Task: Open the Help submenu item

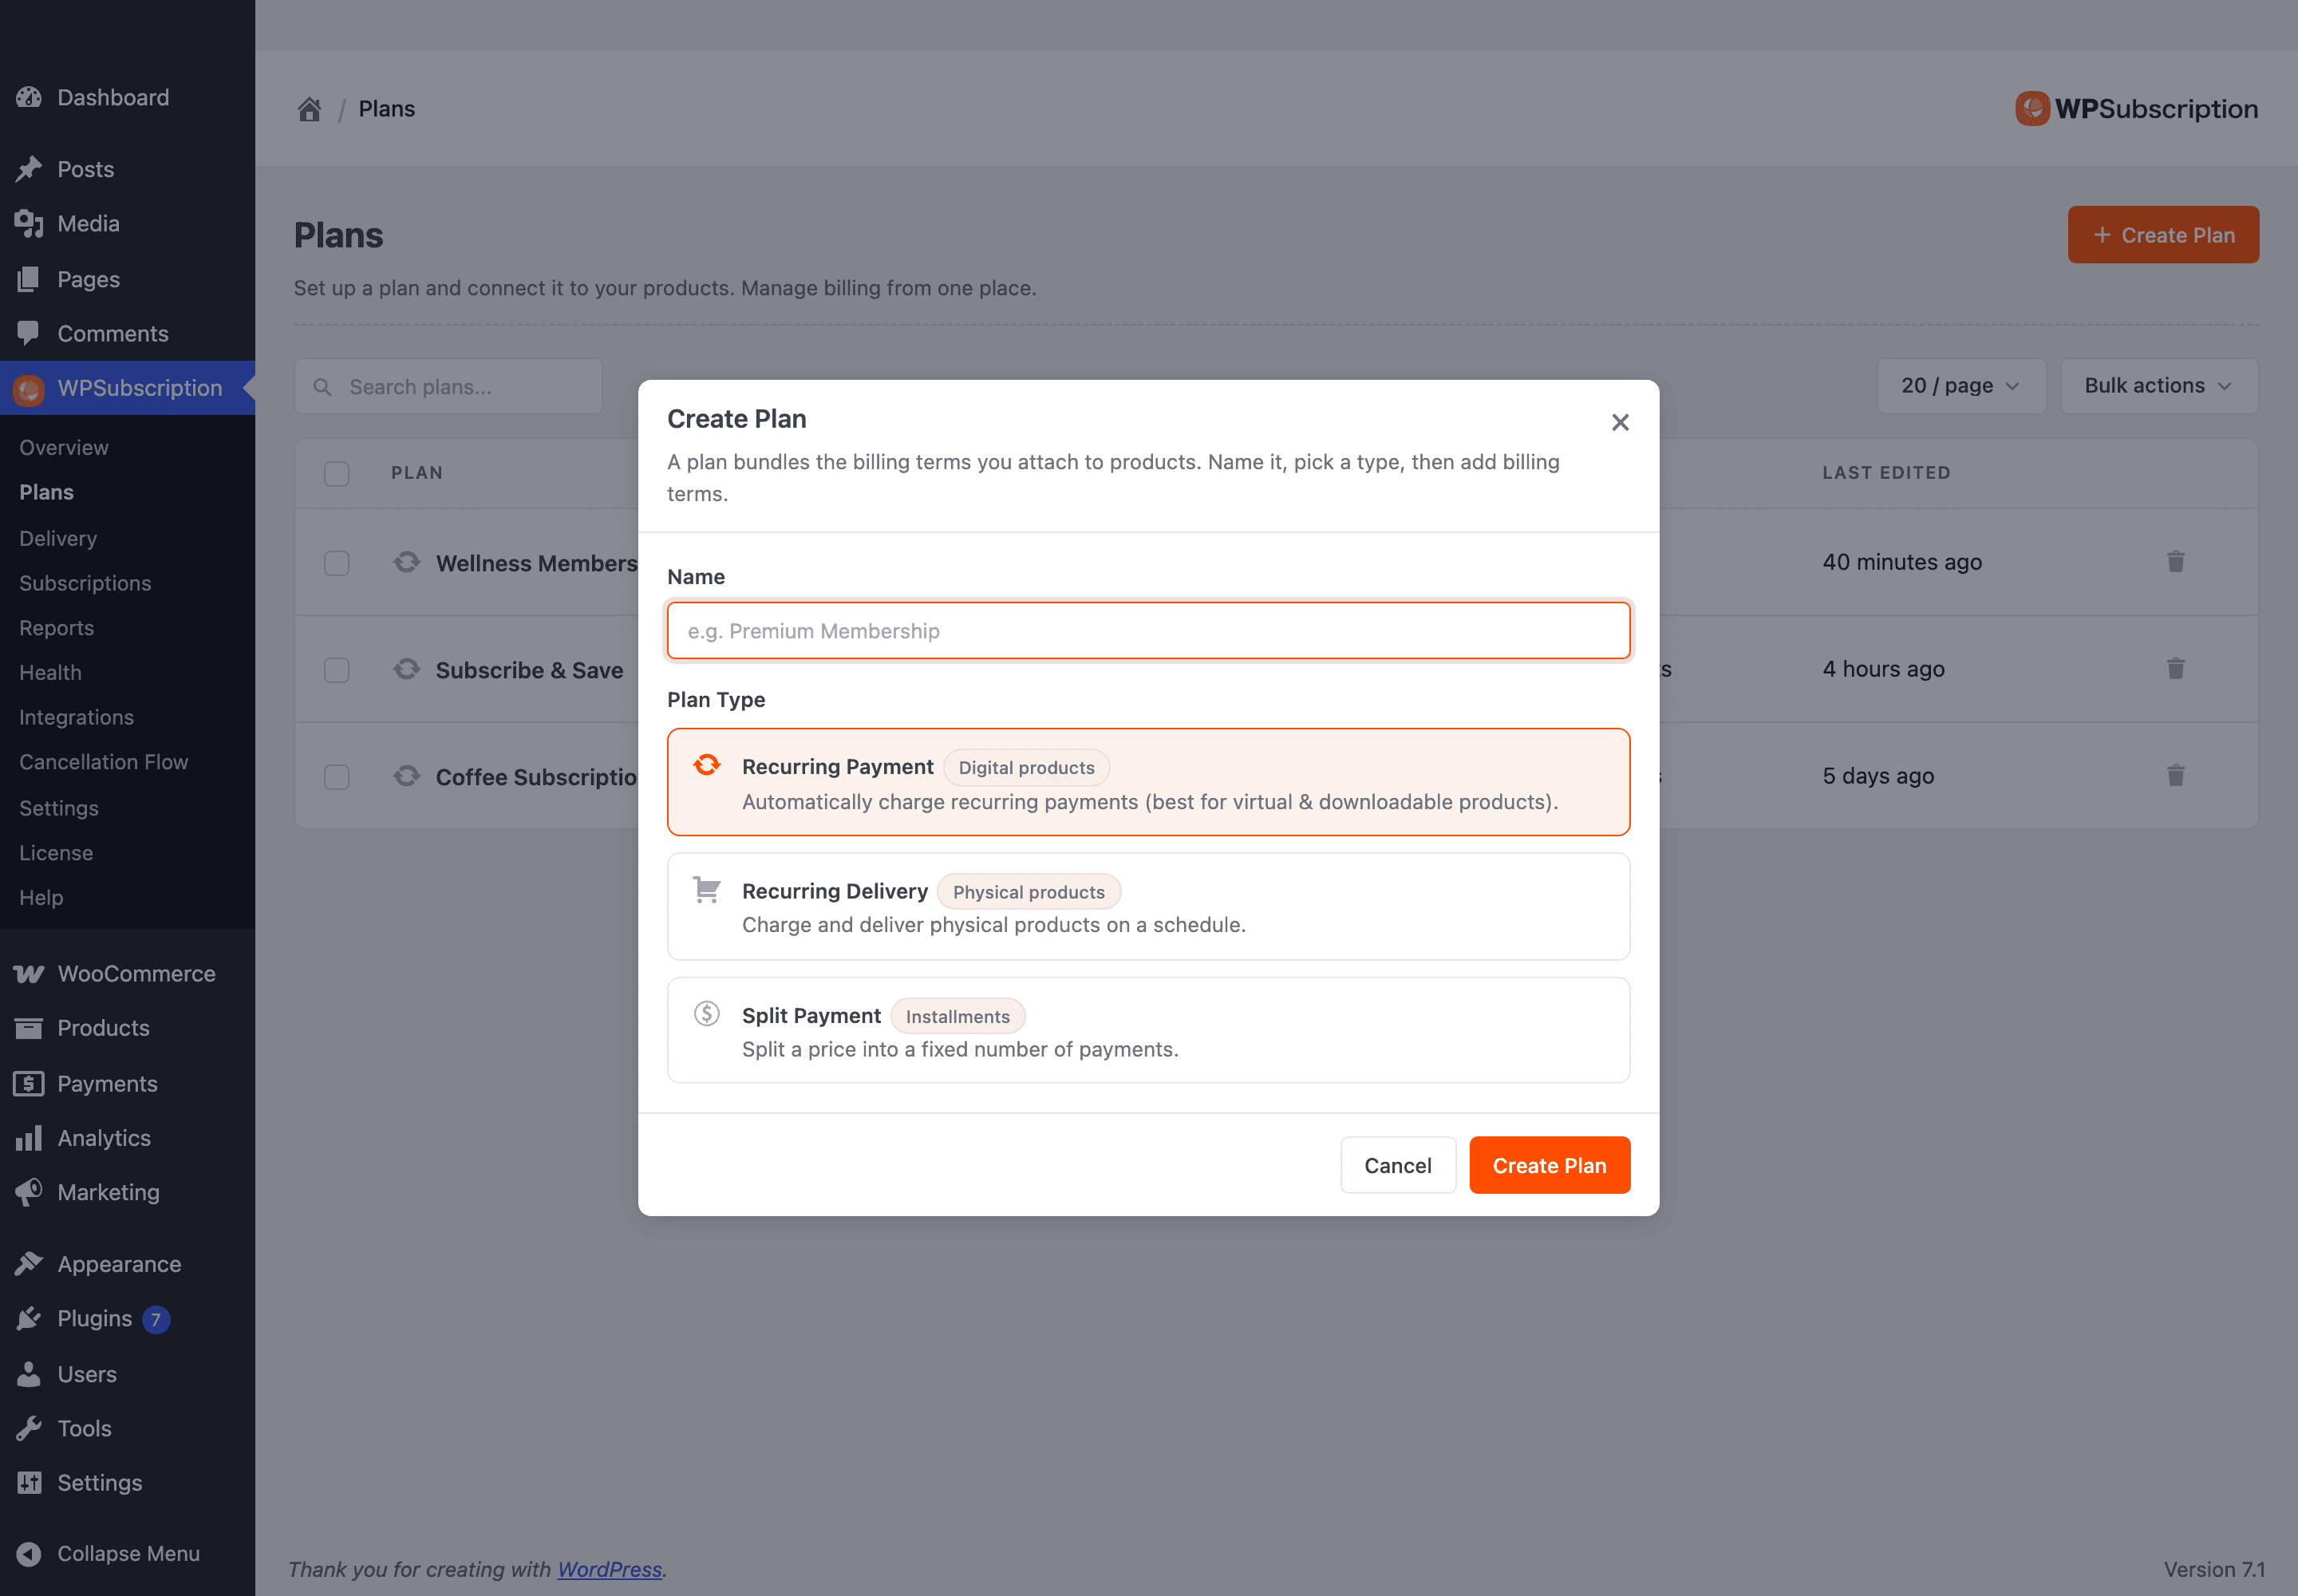Action: tap(41, 898)
